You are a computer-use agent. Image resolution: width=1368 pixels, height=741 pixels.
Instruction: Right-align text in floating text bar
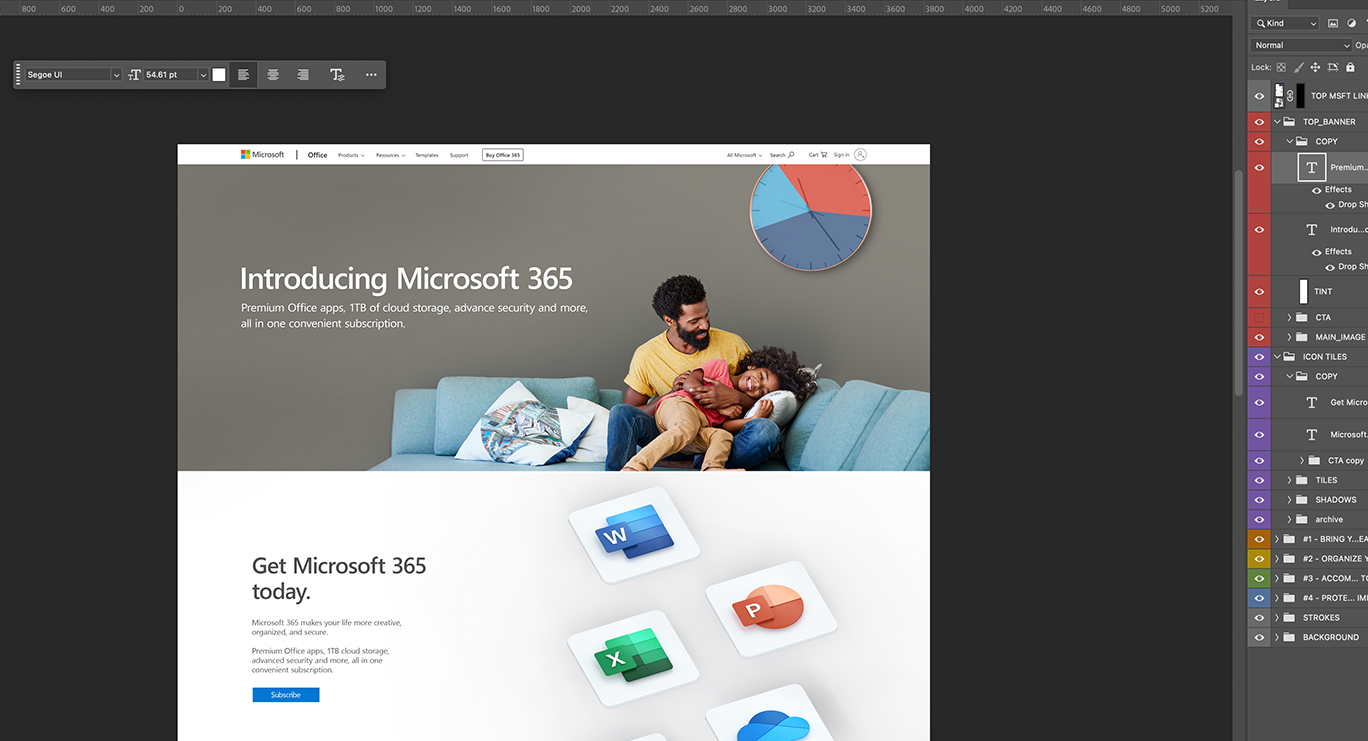click(303, 75)
